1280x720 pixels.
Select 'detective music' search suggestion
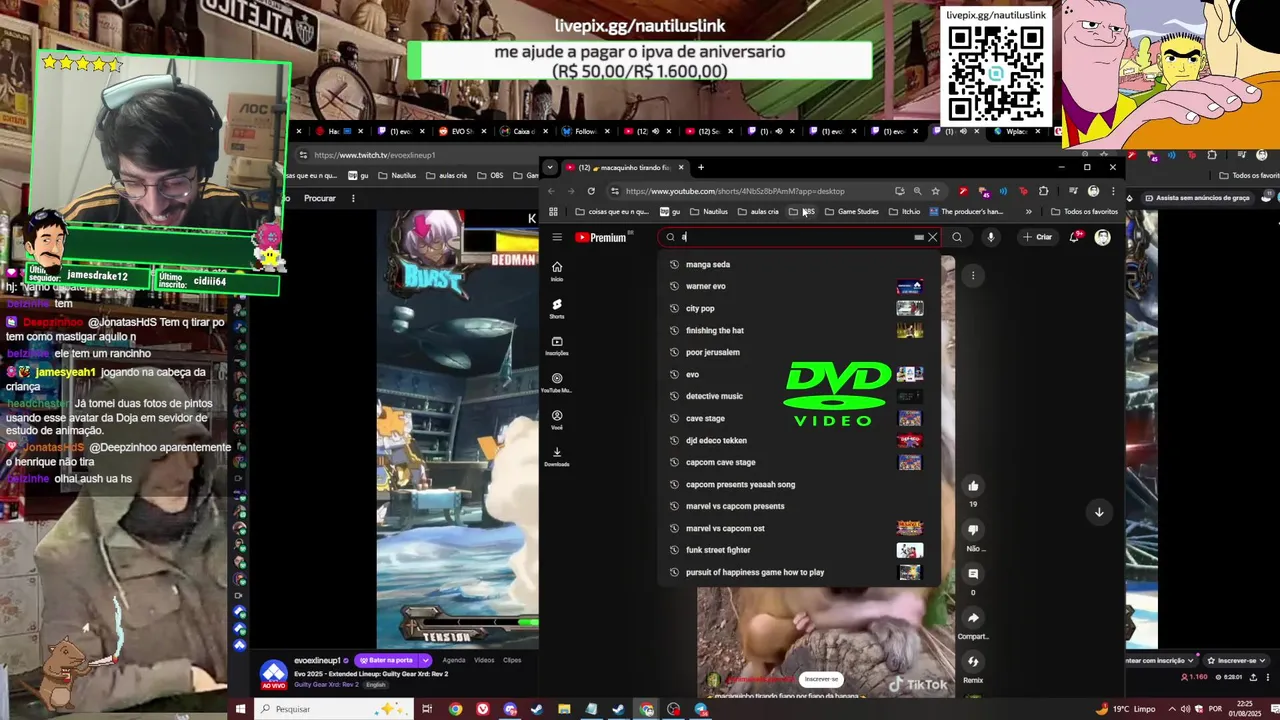tap(798, 396)
